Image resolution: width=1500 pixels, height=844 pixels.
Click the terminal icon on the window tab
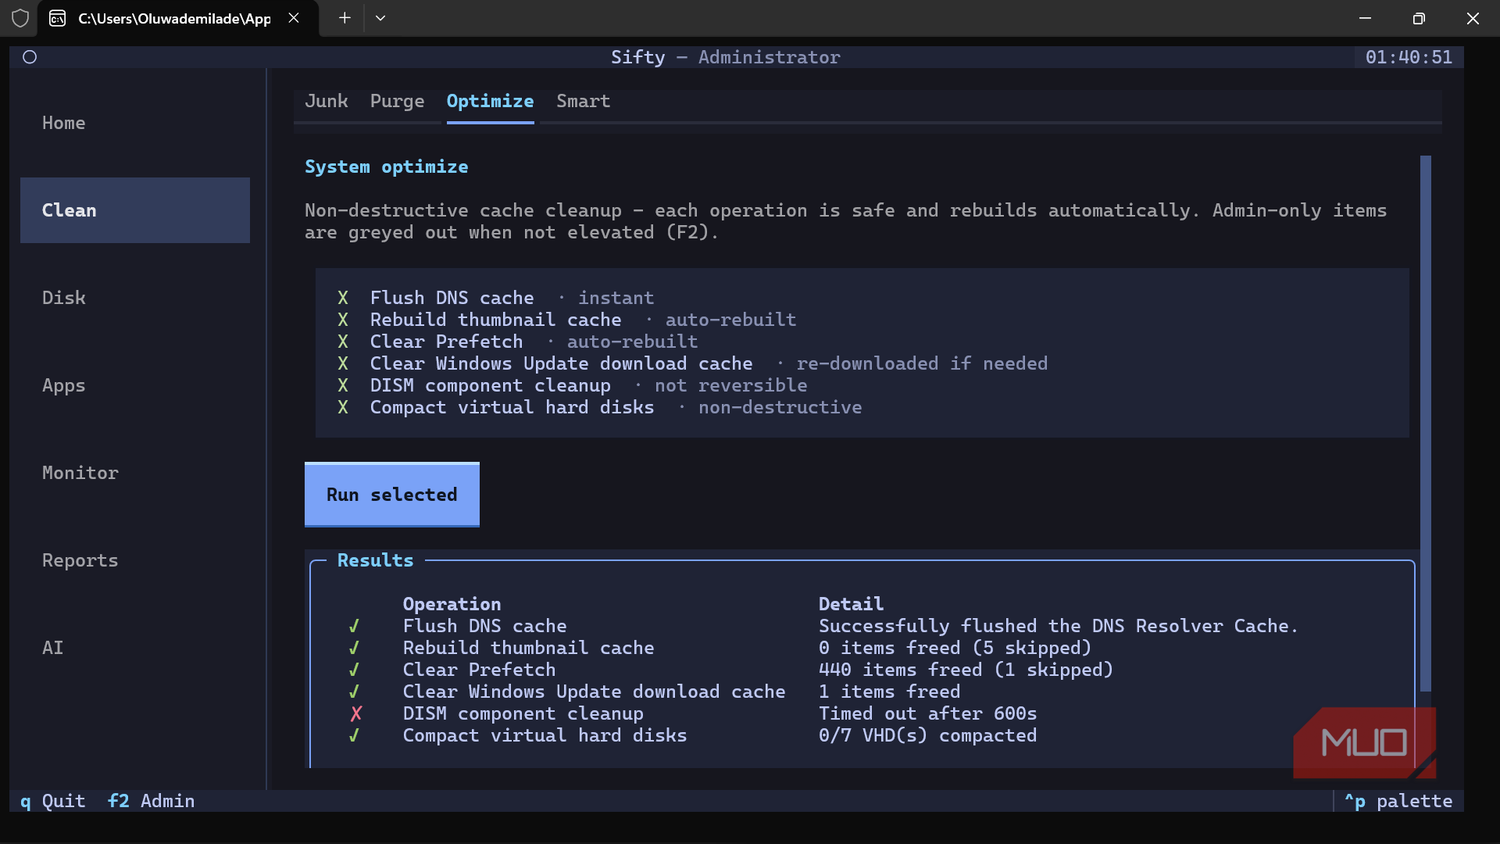coord(58,18)
